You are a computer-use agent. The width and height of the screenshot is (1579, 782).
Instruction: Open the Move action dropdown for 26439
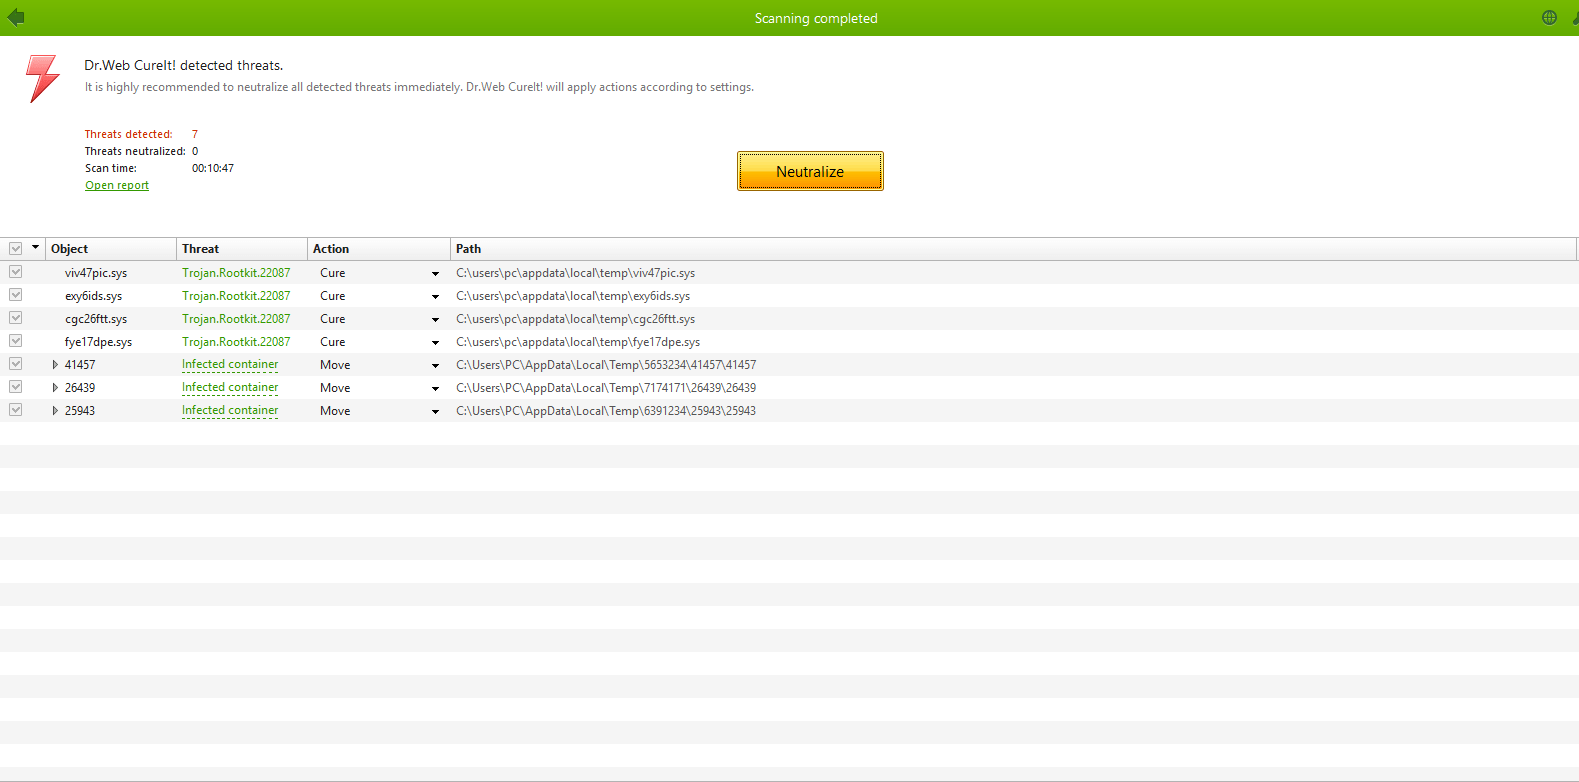pos(435,388)
